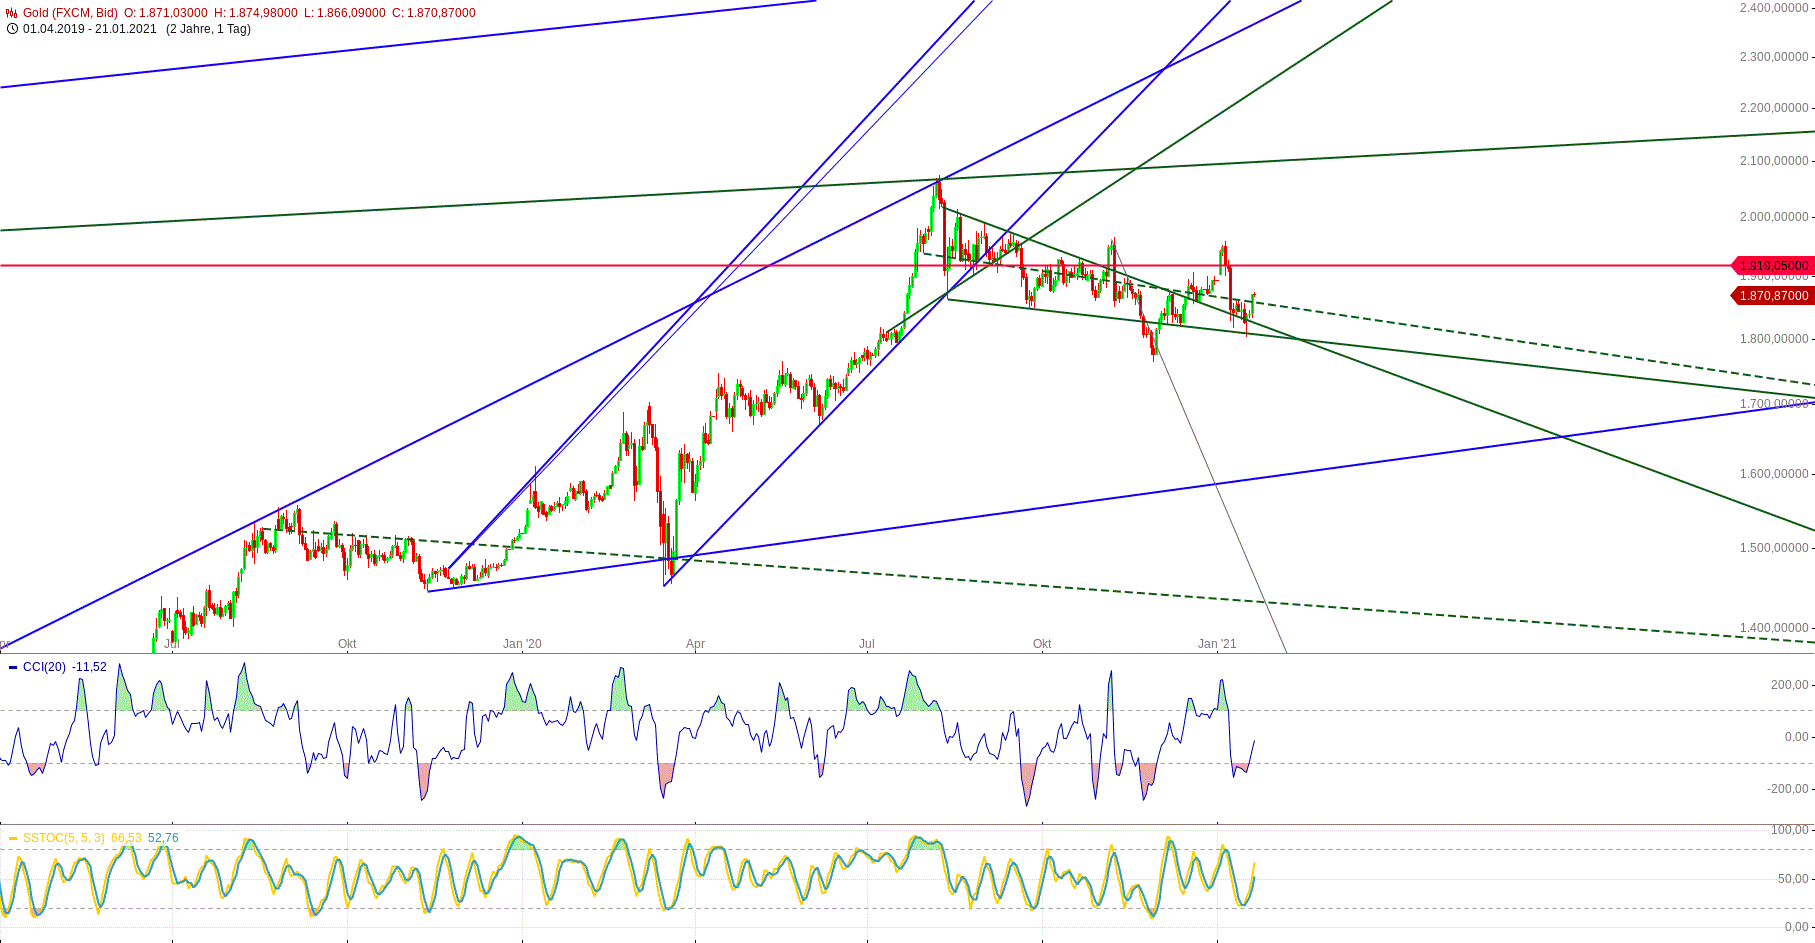
Task: Click the CCI(20) indicator label
Action: tap(44, 667)
